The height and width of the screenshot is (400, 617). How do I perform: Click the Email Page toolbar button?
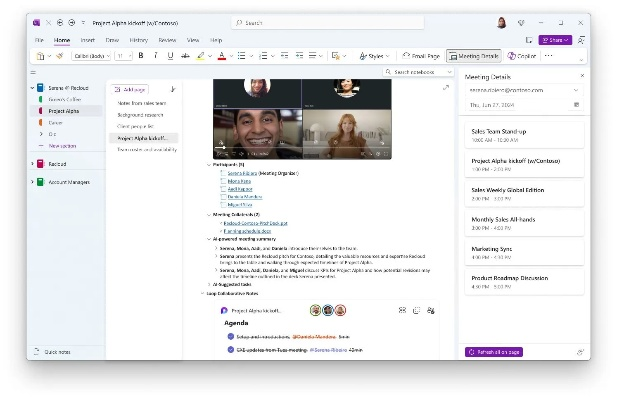coord(421,56)
